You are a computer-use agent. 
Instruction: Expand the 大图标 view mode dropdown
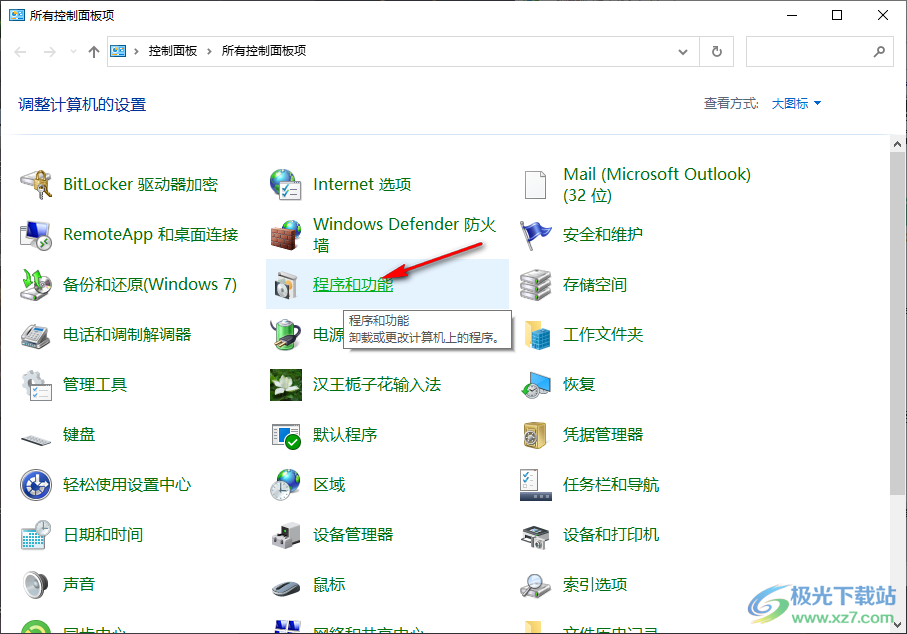(796, 104)
